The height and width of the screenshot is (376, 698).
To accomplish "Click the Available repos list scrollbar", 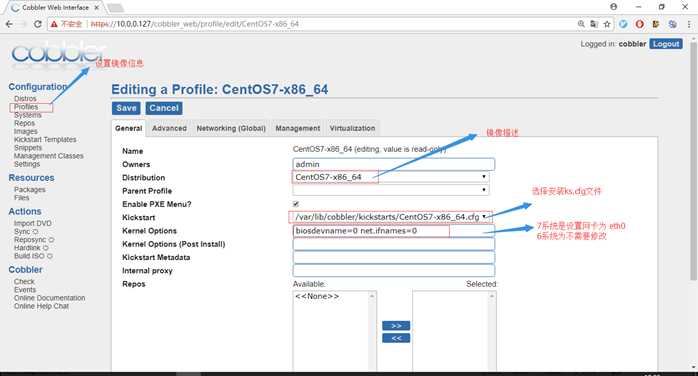I will 372,331.
